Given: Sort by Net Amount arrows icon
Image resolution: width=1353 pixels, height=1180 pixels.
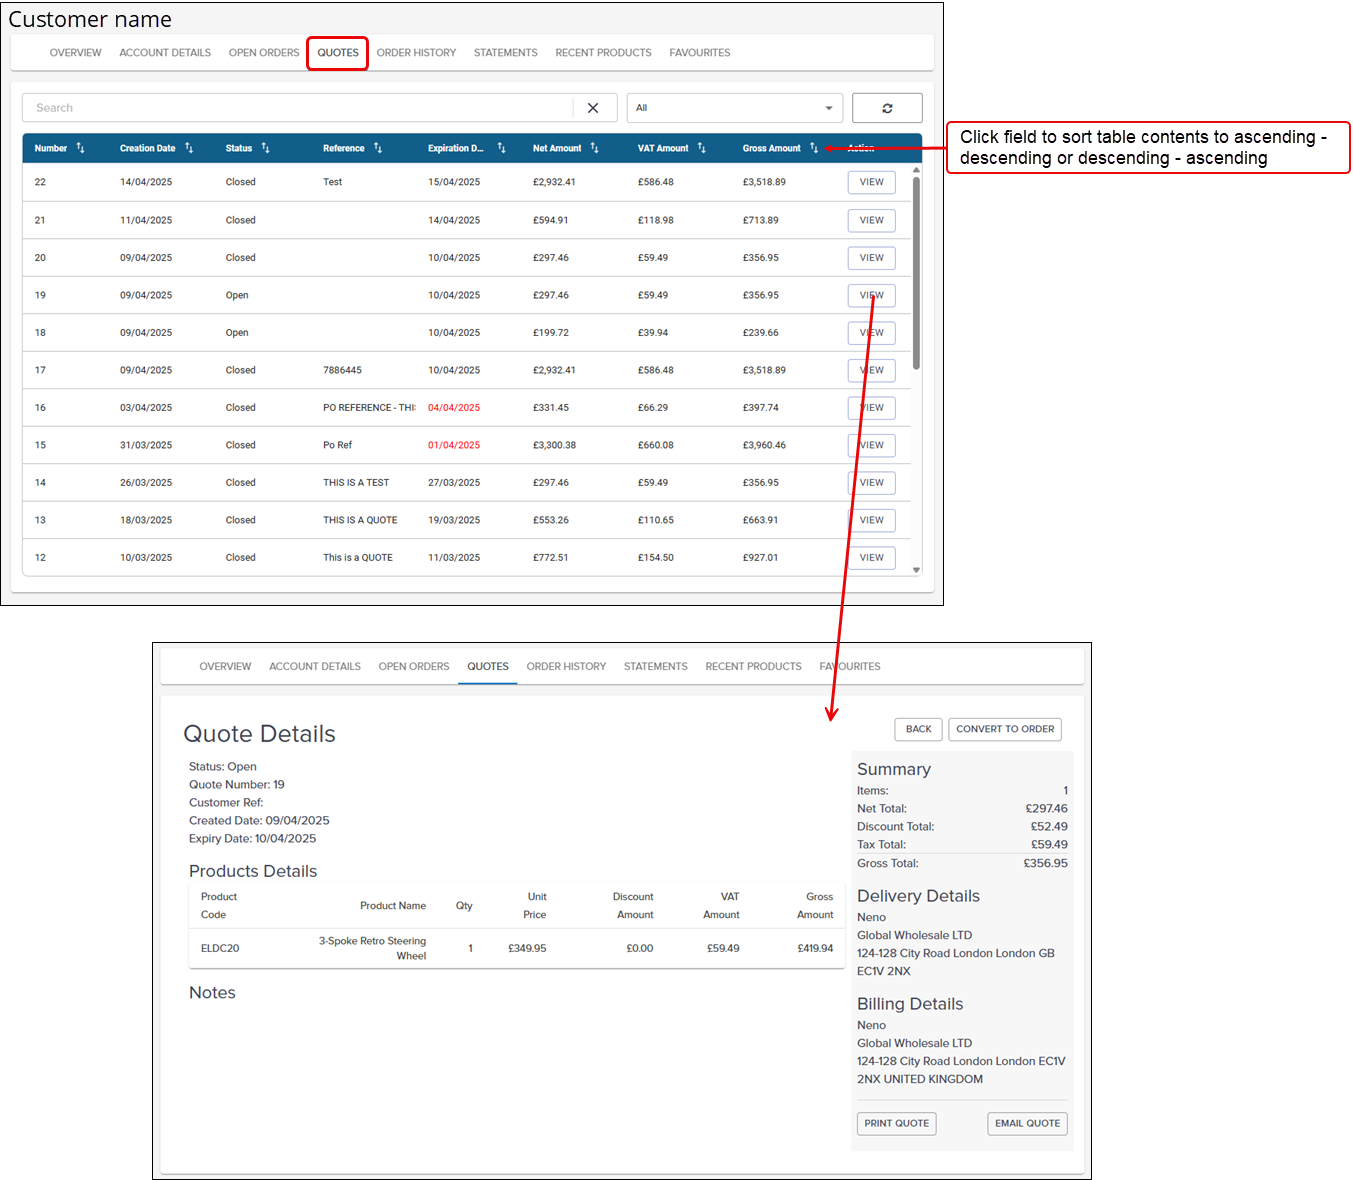Looking at the screenshot, I should (594, 148).
